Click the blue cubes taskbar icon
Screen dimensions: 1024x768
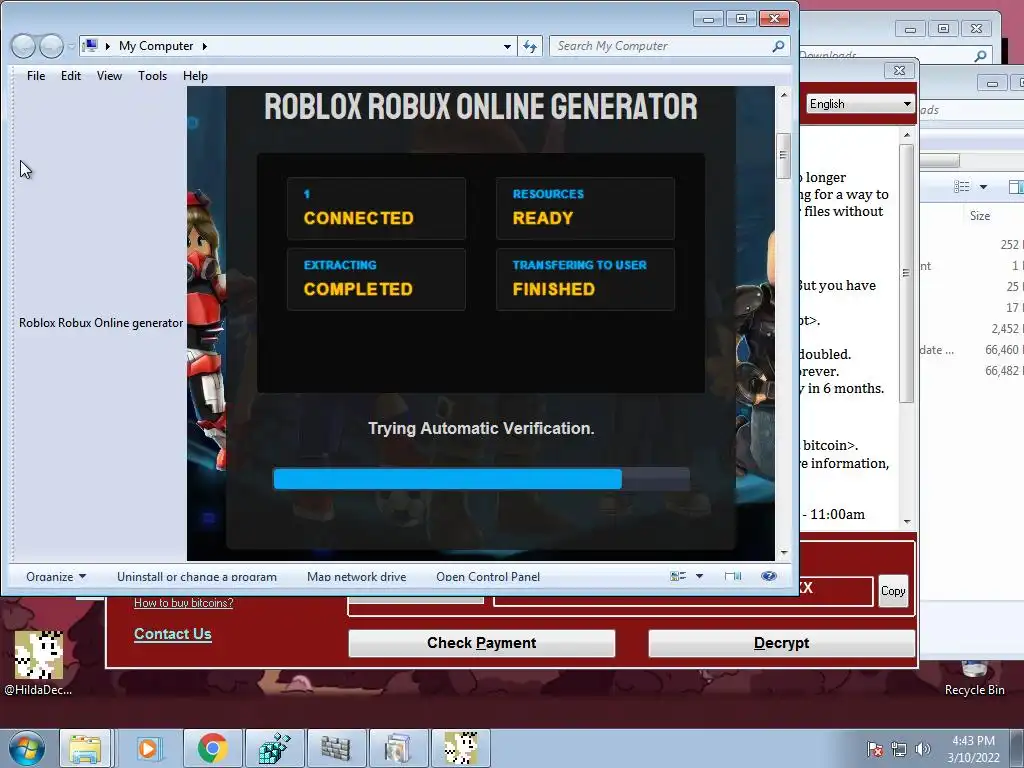(x=274, y=748)
